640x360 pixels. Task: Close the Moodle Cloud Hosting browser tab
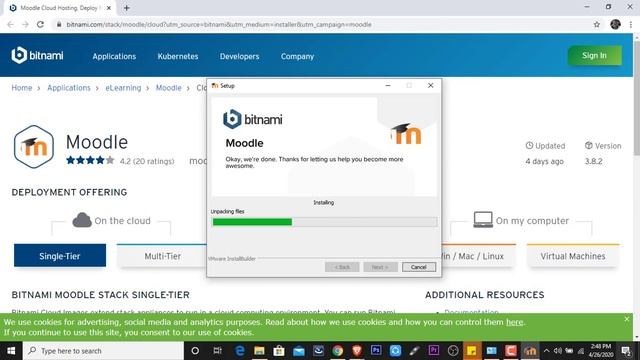click(109, 8)
